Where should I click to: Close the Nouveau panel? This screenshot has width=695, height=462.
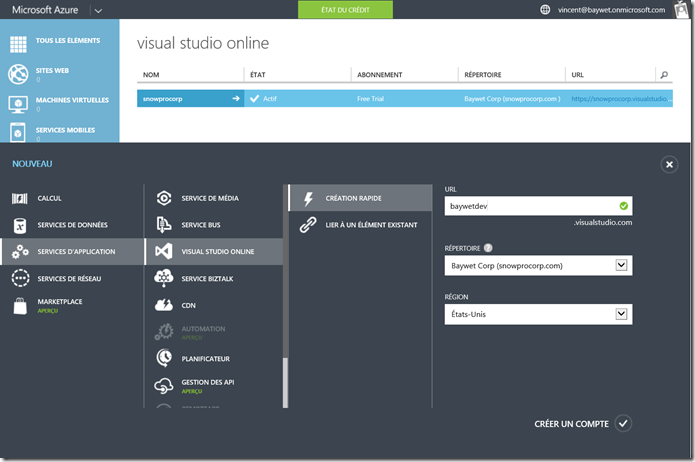coord(669,164)
